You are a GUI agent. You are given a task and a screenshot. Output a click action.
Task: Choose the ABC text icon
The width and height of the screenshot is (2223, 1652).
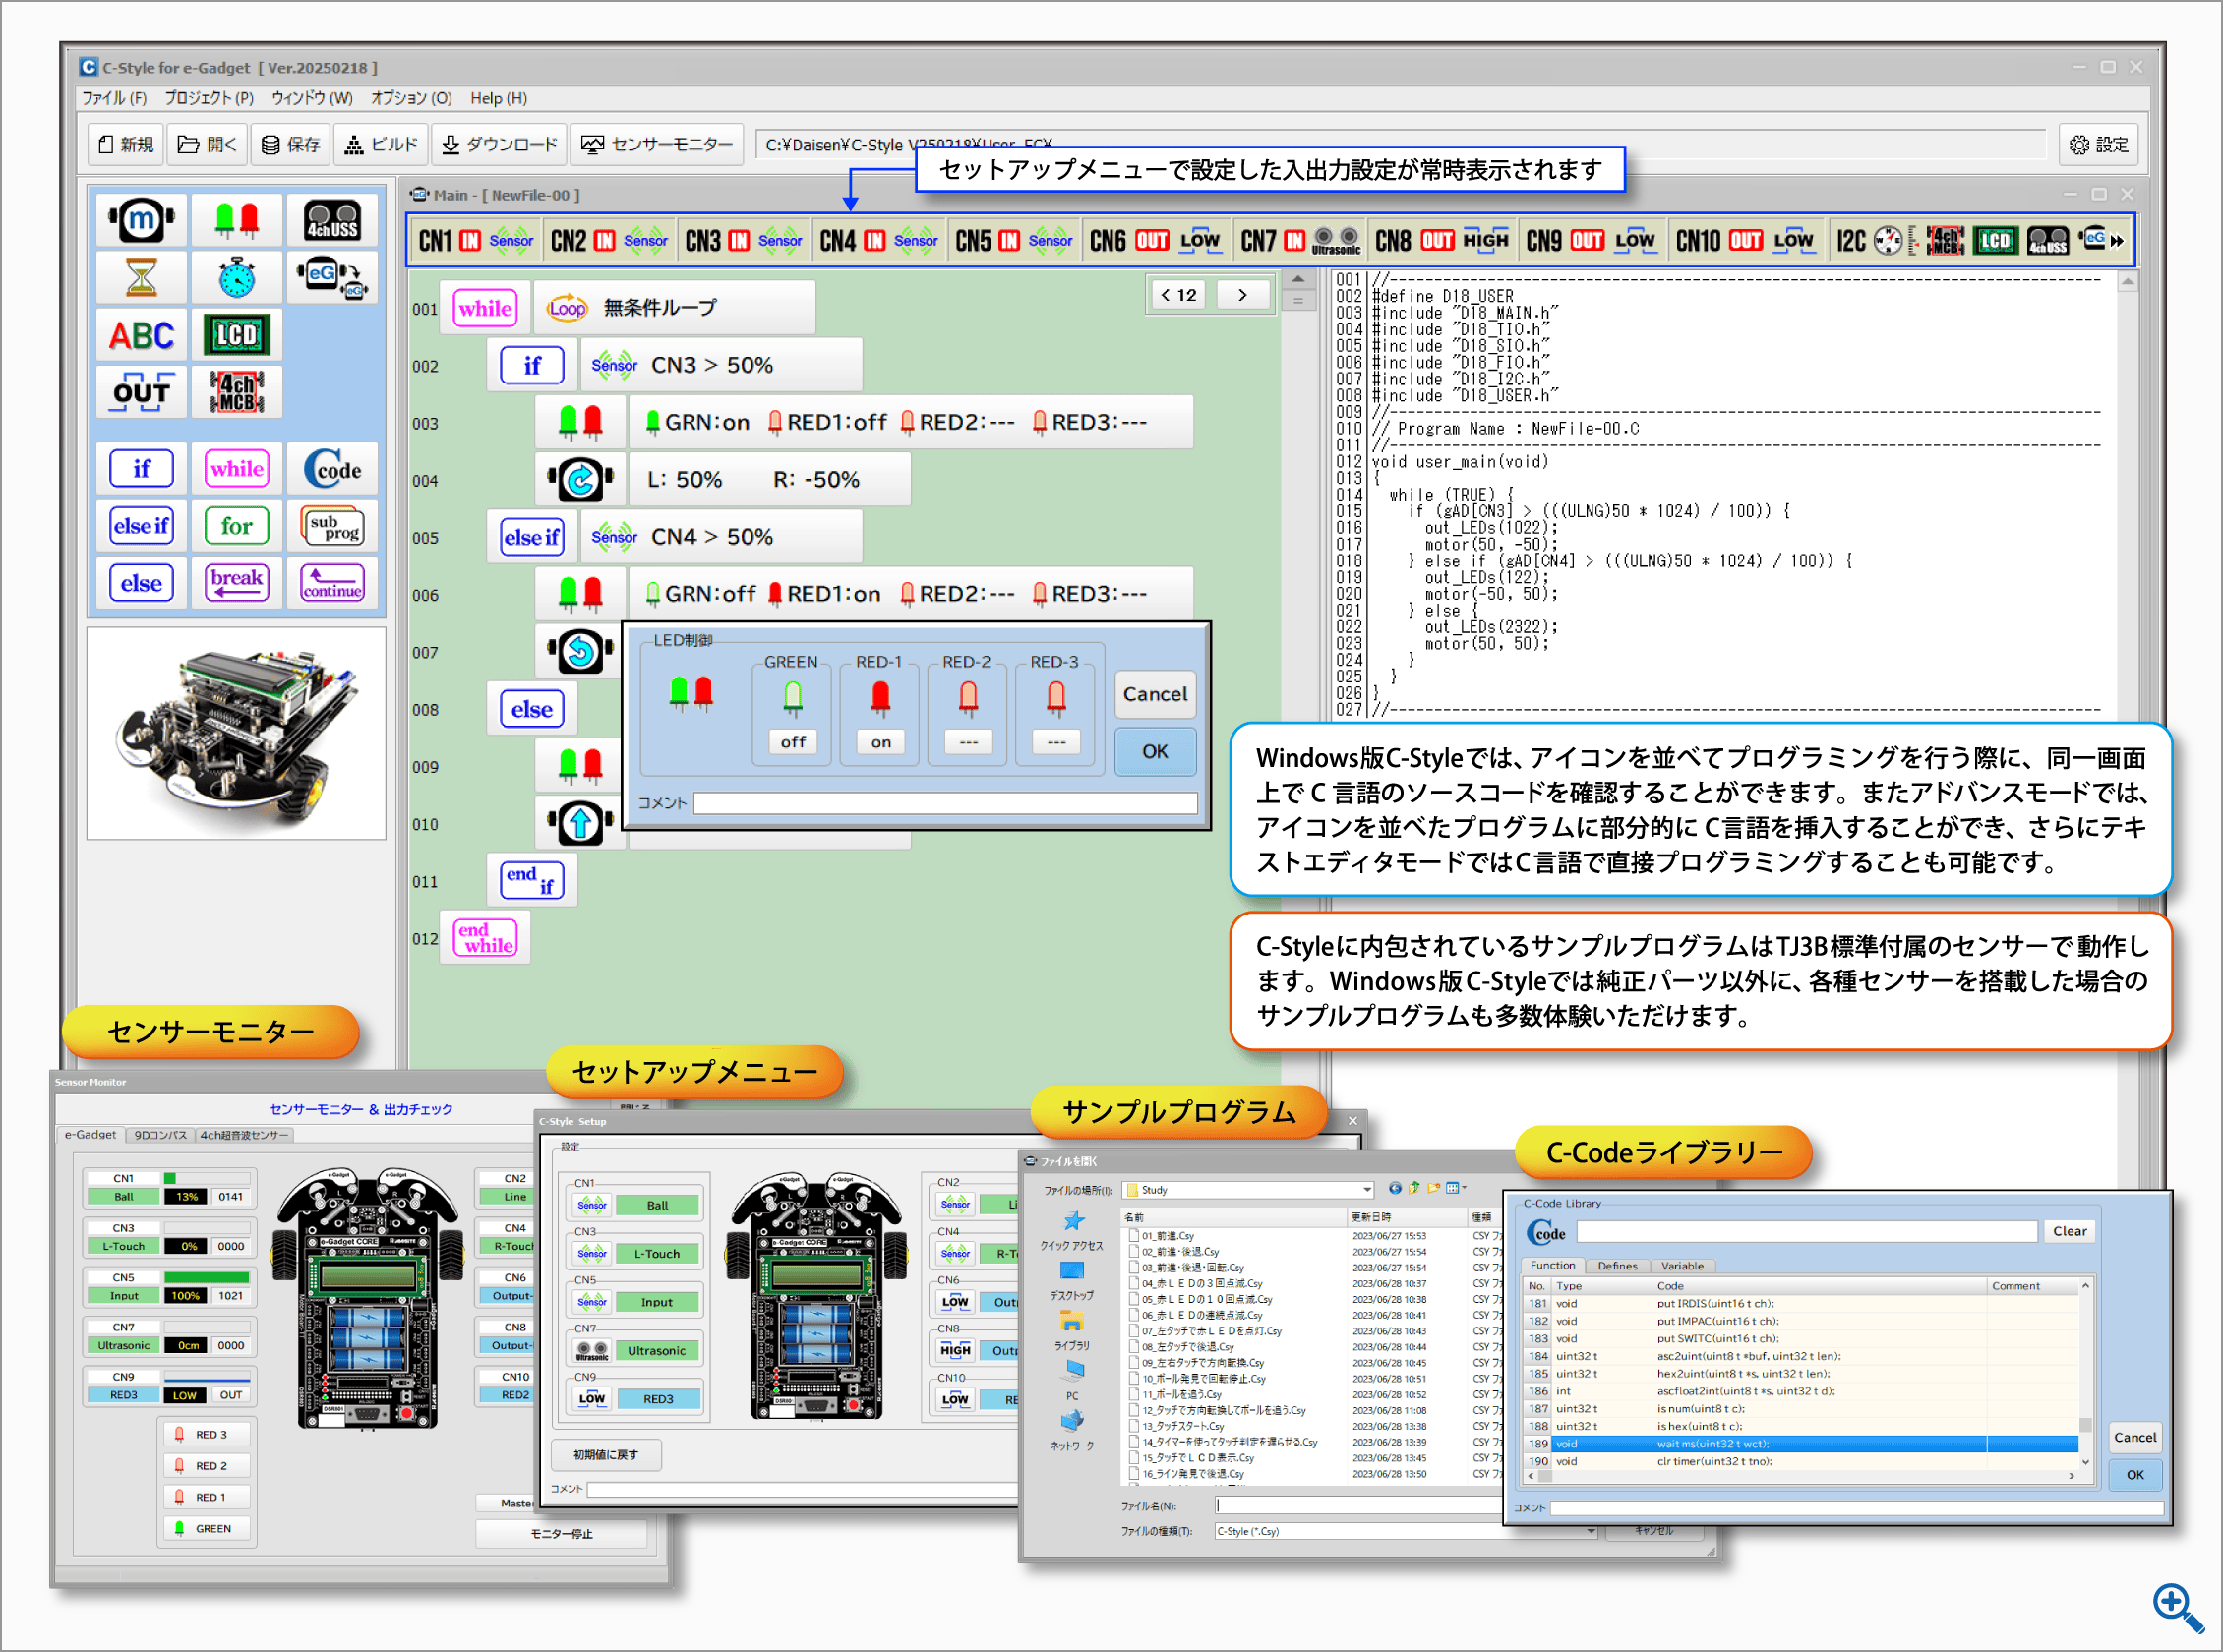click(x=141, y=334)
